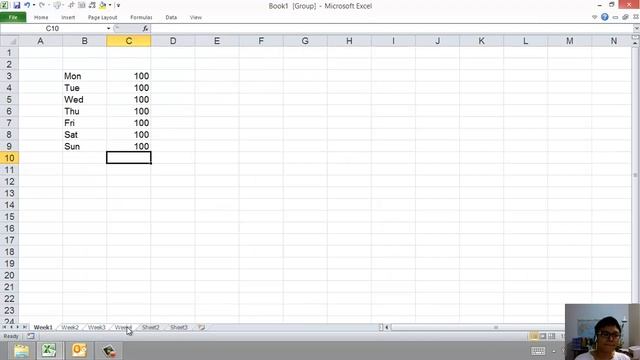Click cell containing Sun
640x360 pixels.
point(84,146)
